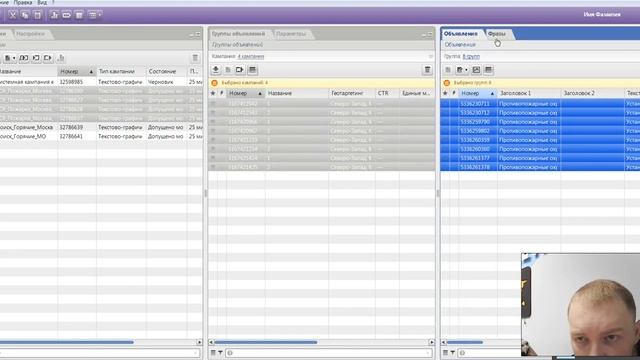Minimize the Campaigns panel with its collapse button
This screenshot has width=640, height=360.
click(192, 35)
